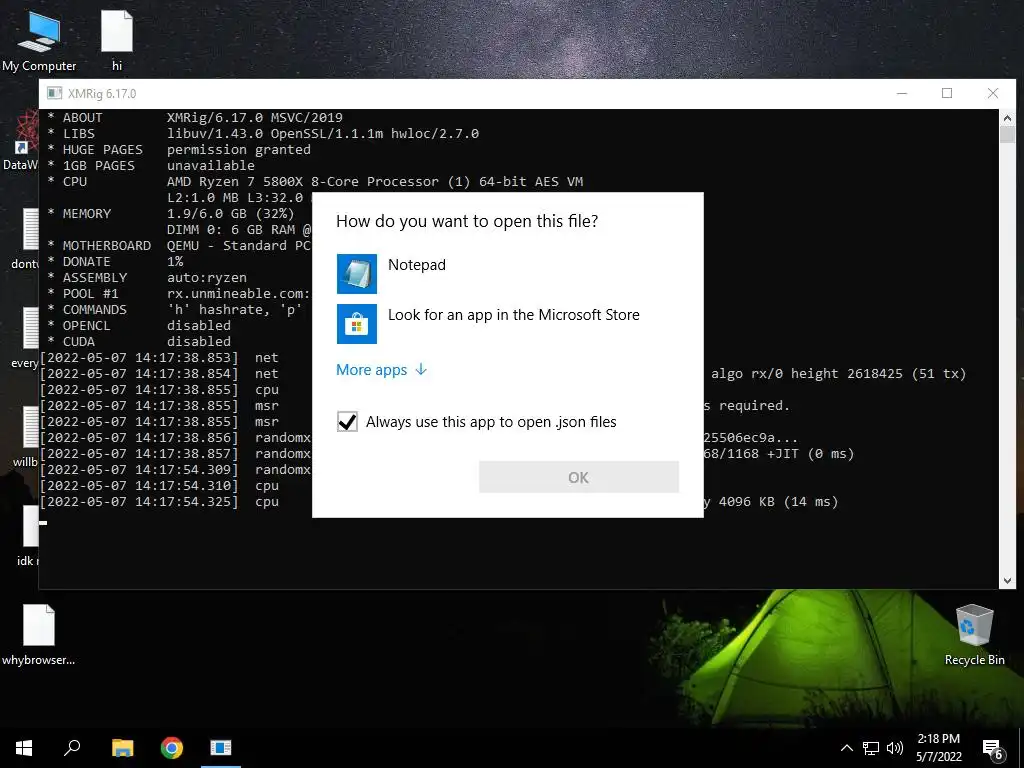Open the Windows Start menu
Screen dimensions: 1024x768
point(24,748)
